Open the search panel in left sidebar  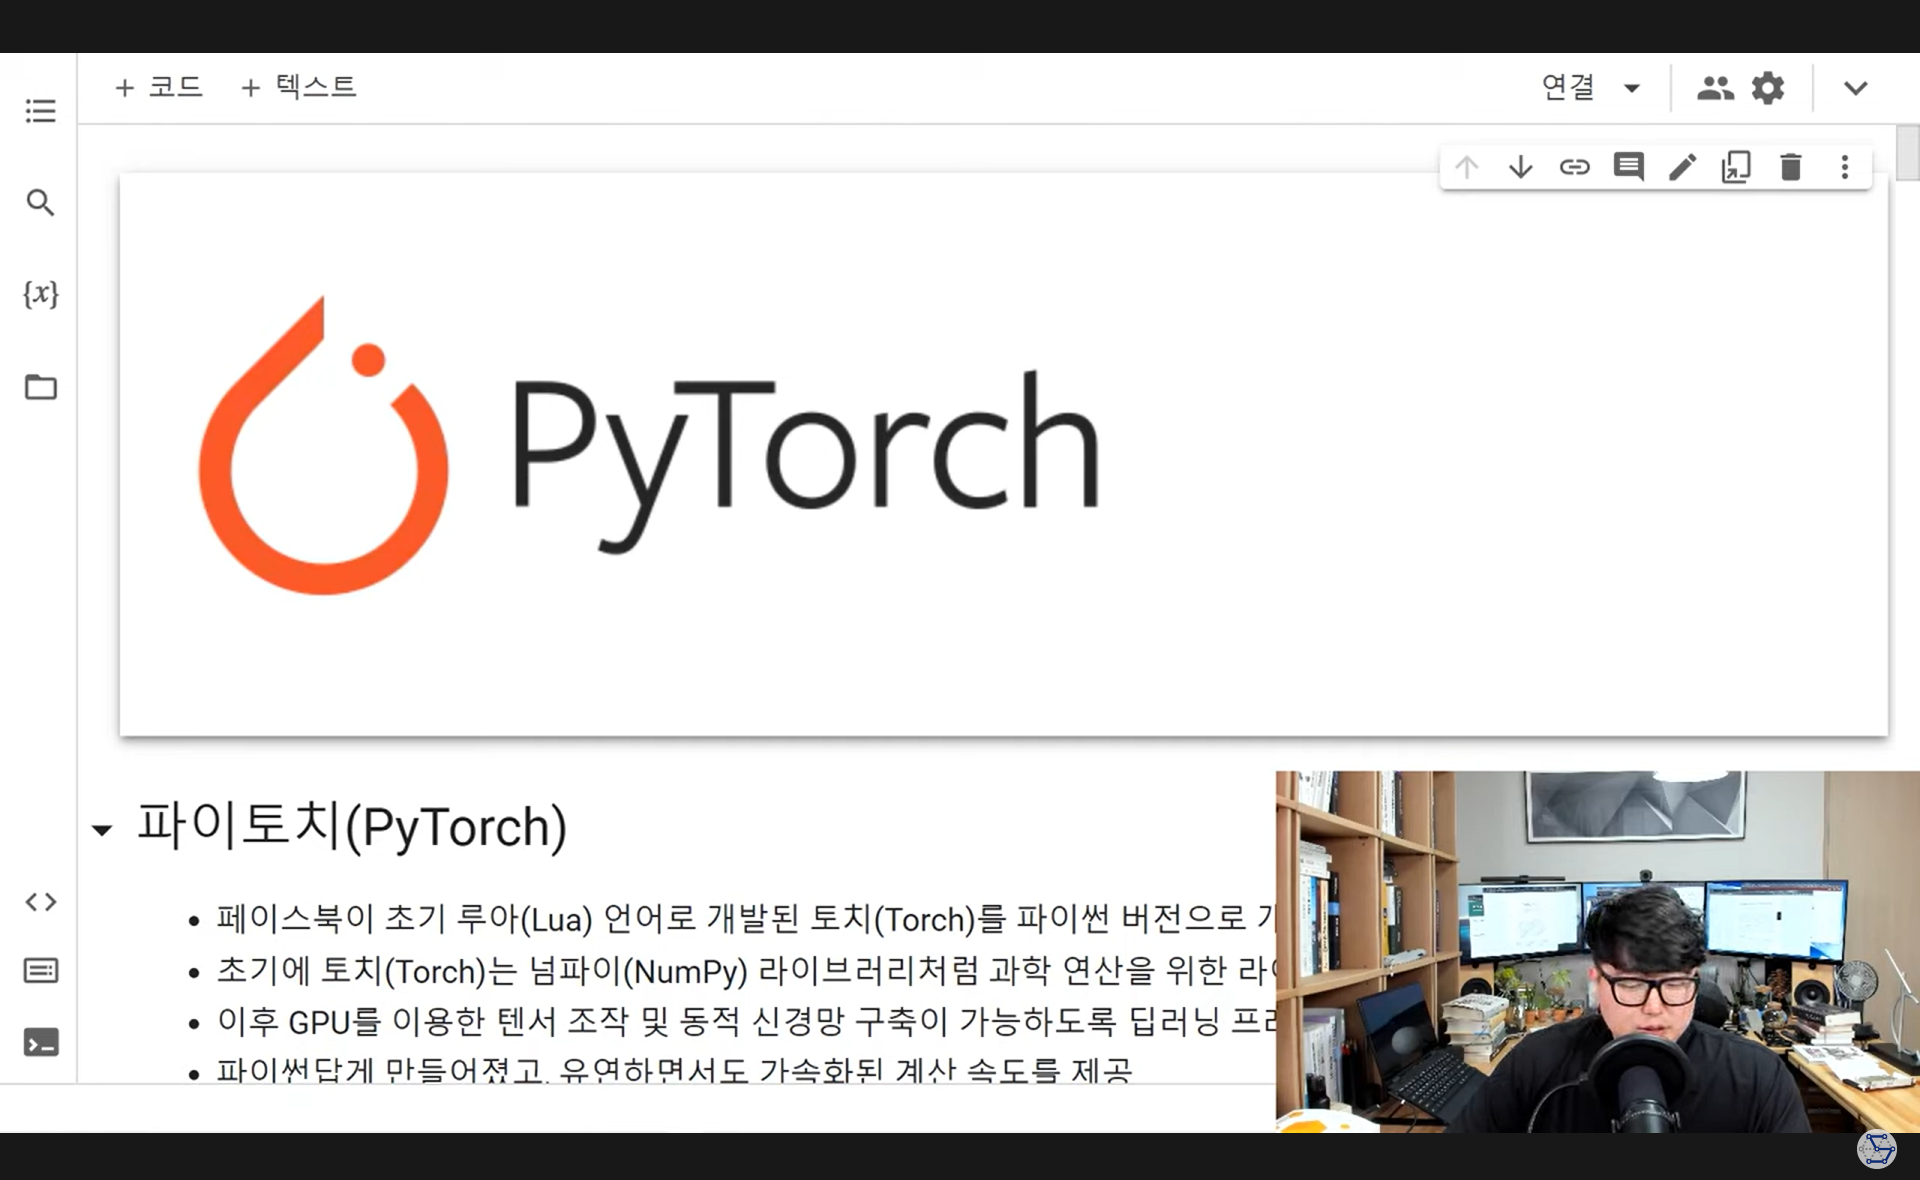click(40, 203)
